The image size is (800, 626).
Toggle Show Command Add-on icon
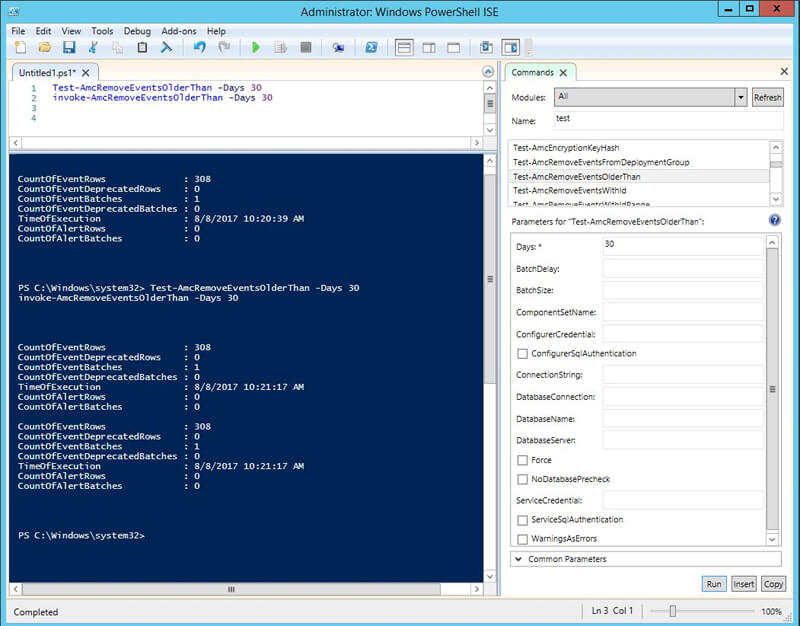(511, 48)
